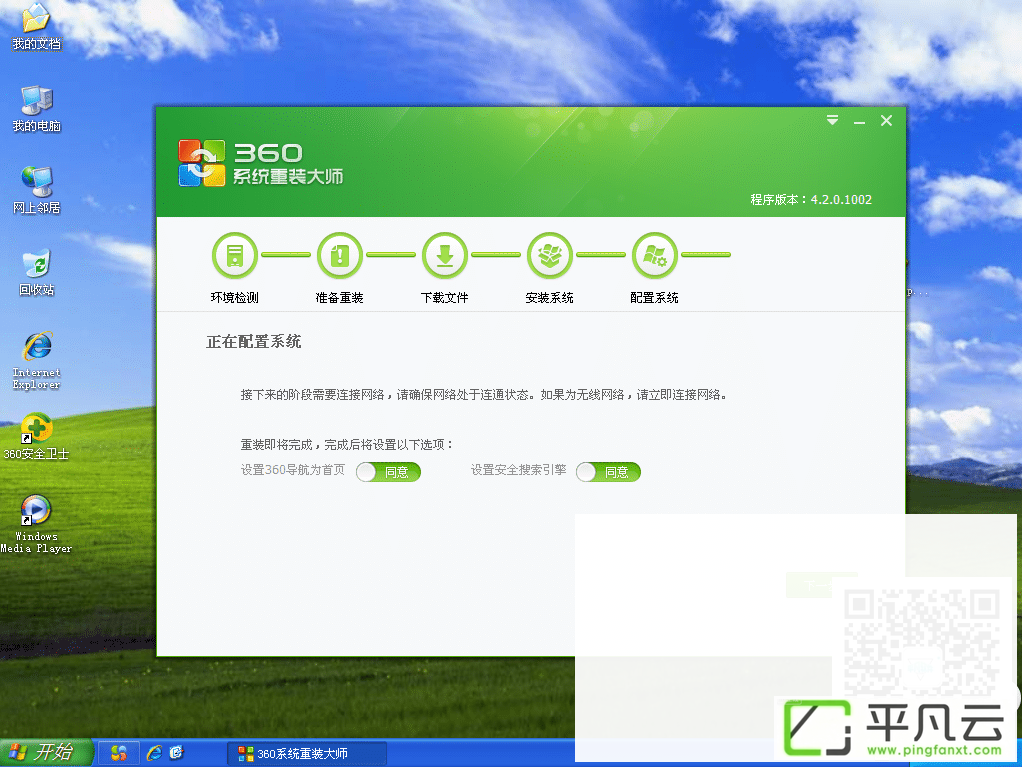Screen dimensions: 1022x767
Task: Open the 360安全卫士 desktop shortcut
Action: (36, 437)
